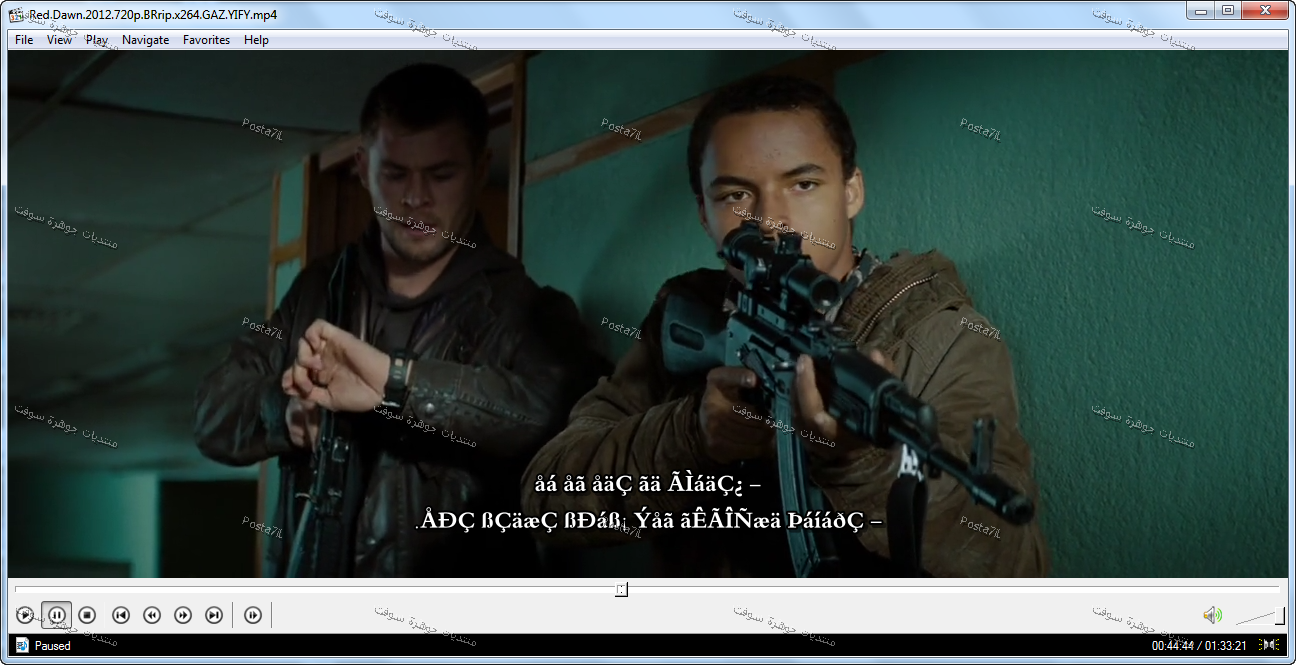The height and width of the screenshot is (665, 1296).
Task: Click the 'Paused' status text
Action: [53, 646]
